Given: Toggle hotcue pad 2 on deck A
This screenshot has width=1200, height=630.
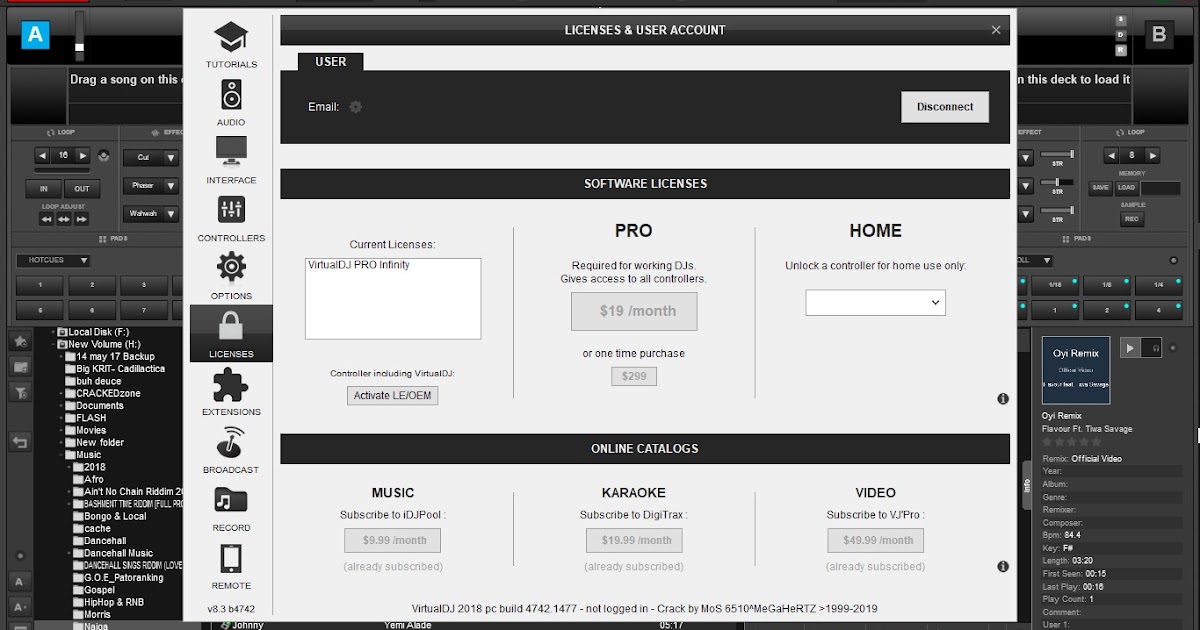Looking at the screenshot, I should (91, 286).
